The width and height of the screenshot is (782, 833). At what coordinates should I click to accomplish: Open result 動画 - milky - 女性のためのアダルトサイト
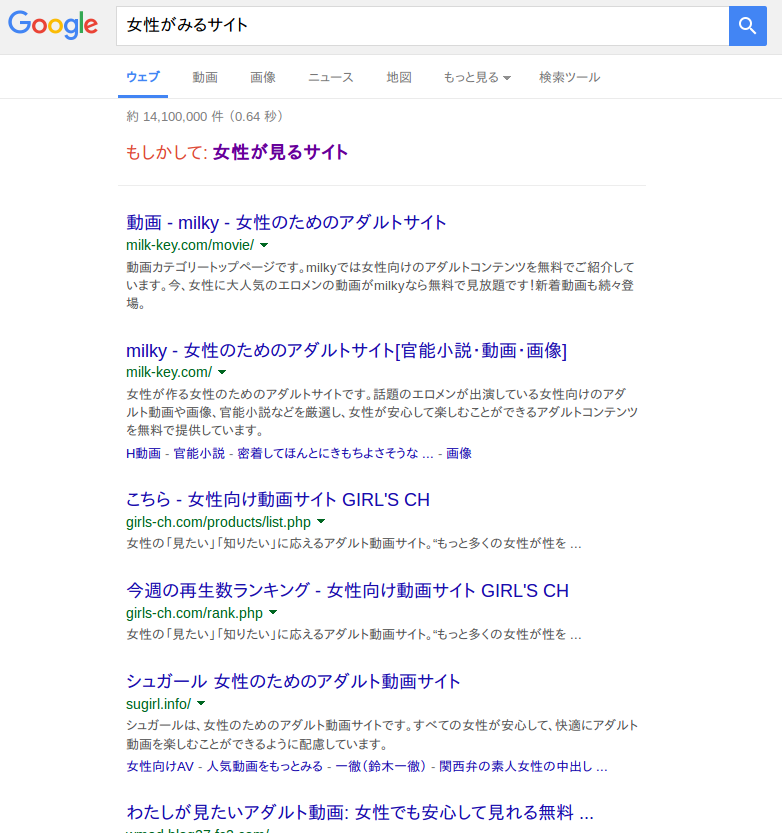click(286, 223)
